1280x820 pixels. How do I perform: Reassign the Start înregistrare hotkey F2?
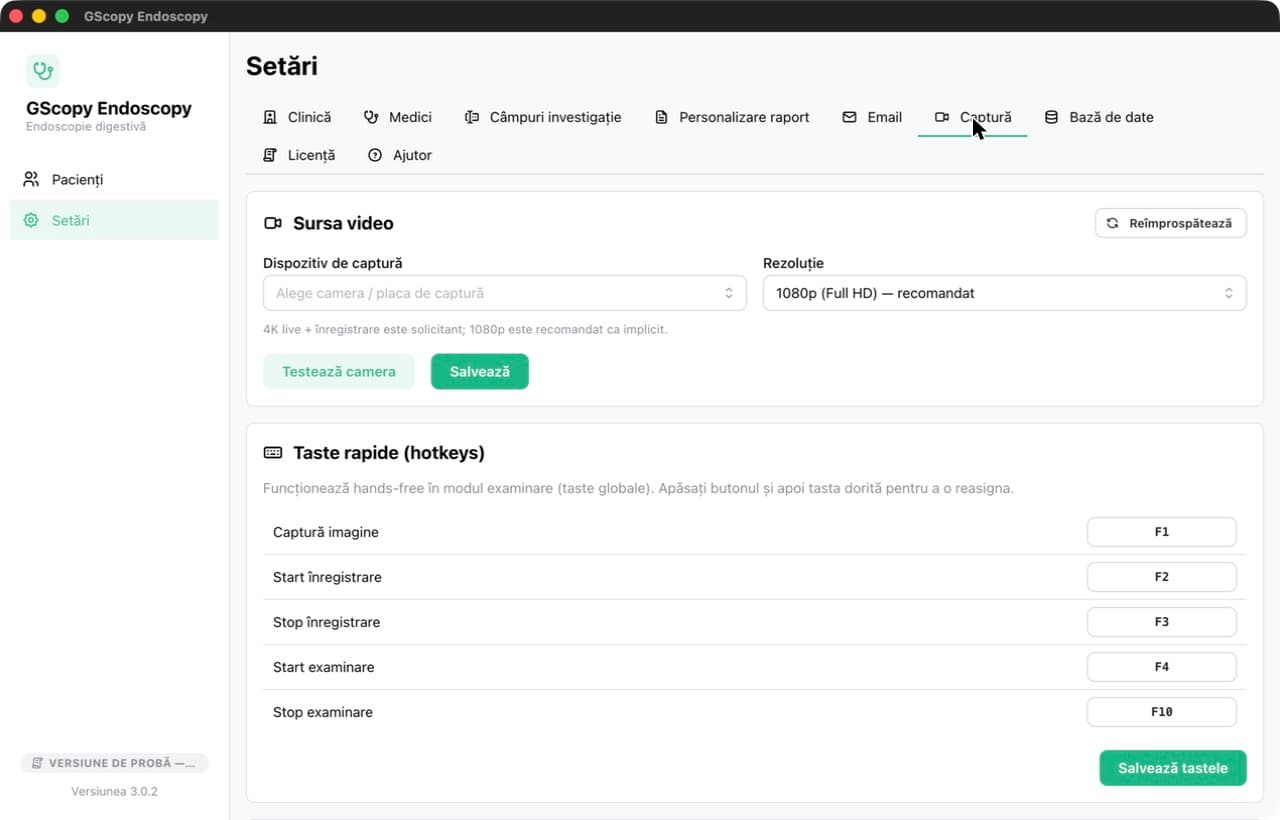1162,577
